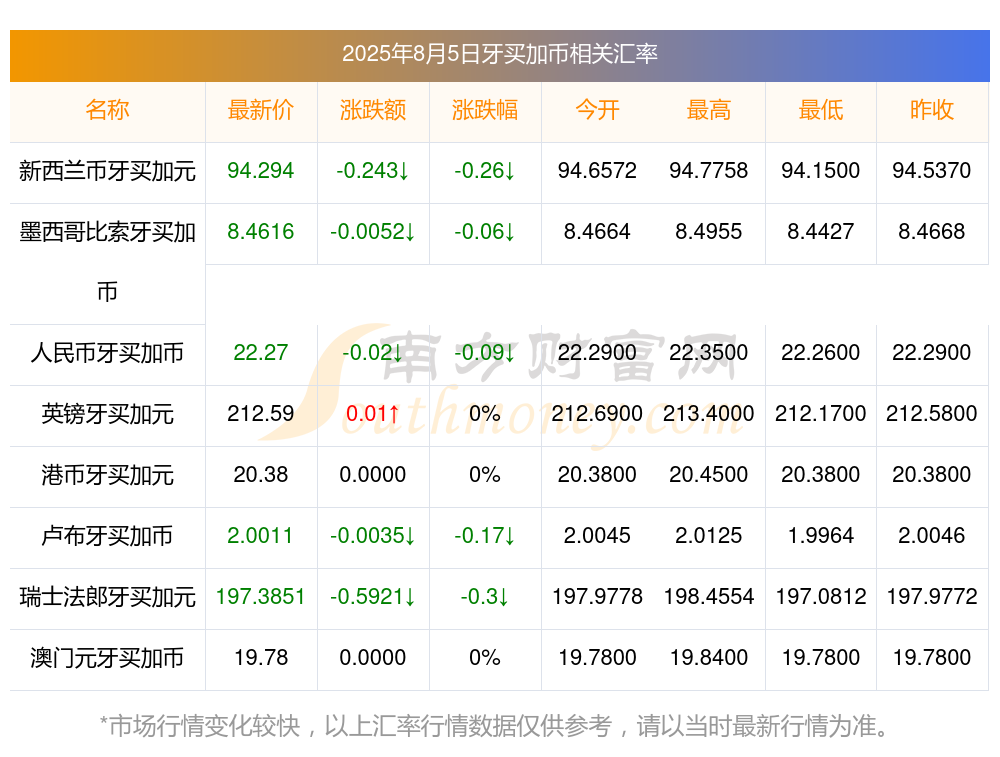Click the high value 8.4955
The image size is (1000, 757).
709,232
